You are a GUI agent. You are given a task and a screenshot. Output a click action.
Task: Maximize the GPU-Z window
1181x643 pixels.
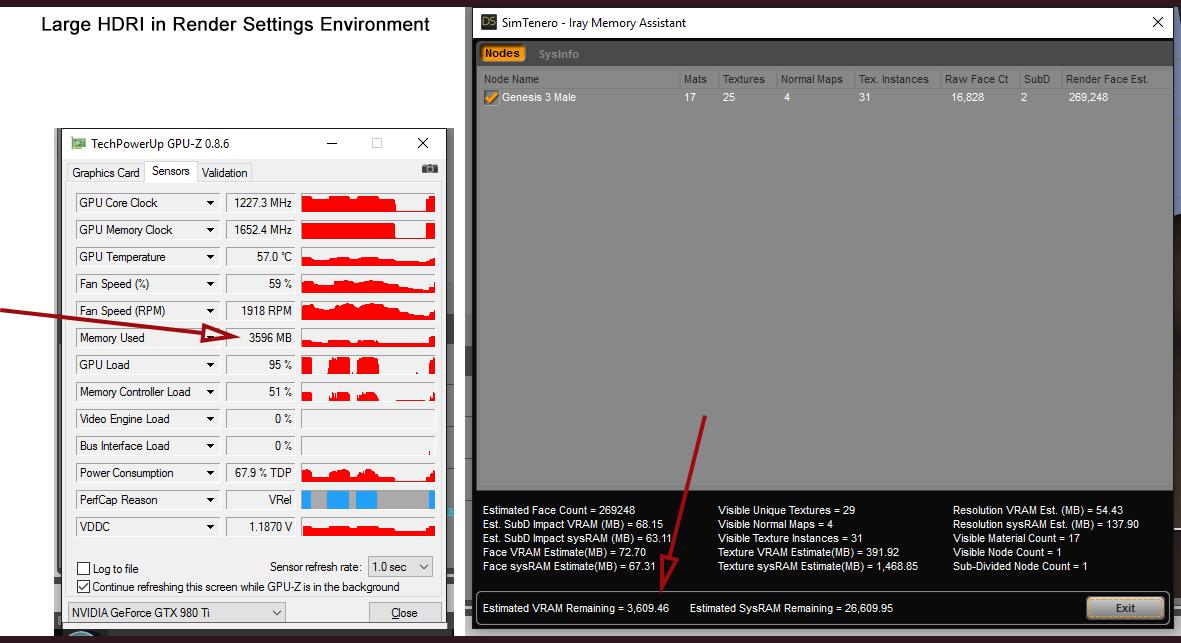(x=377, y=143)
